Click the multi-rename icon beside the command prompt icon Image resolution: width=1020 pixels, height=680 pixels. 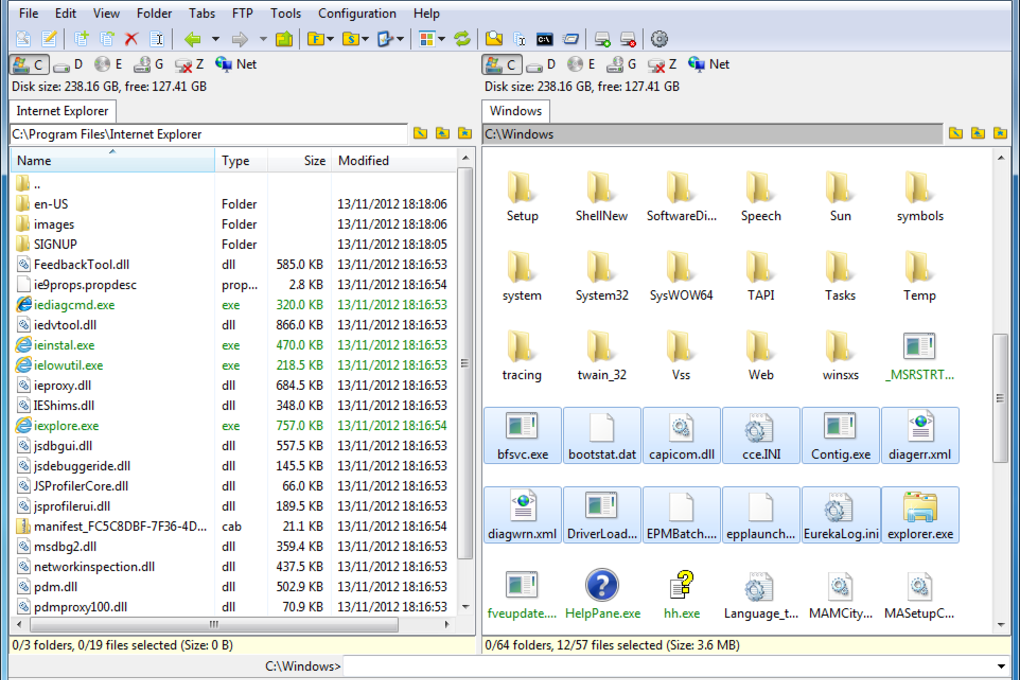pyautogui.click(x=520, y=39)
